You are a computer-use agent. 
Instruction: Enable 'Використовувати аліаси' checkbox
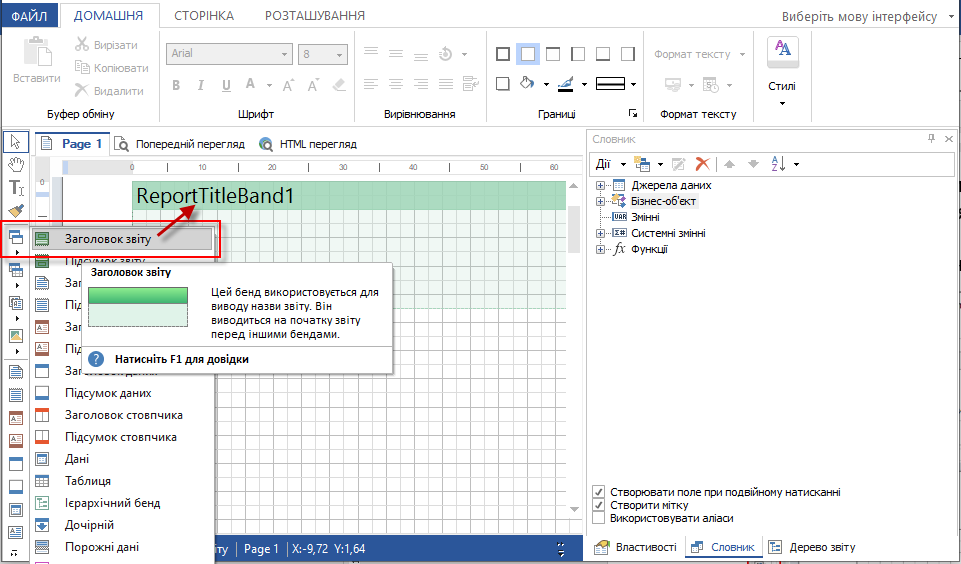pyautogui.click(x=599, y=518)
